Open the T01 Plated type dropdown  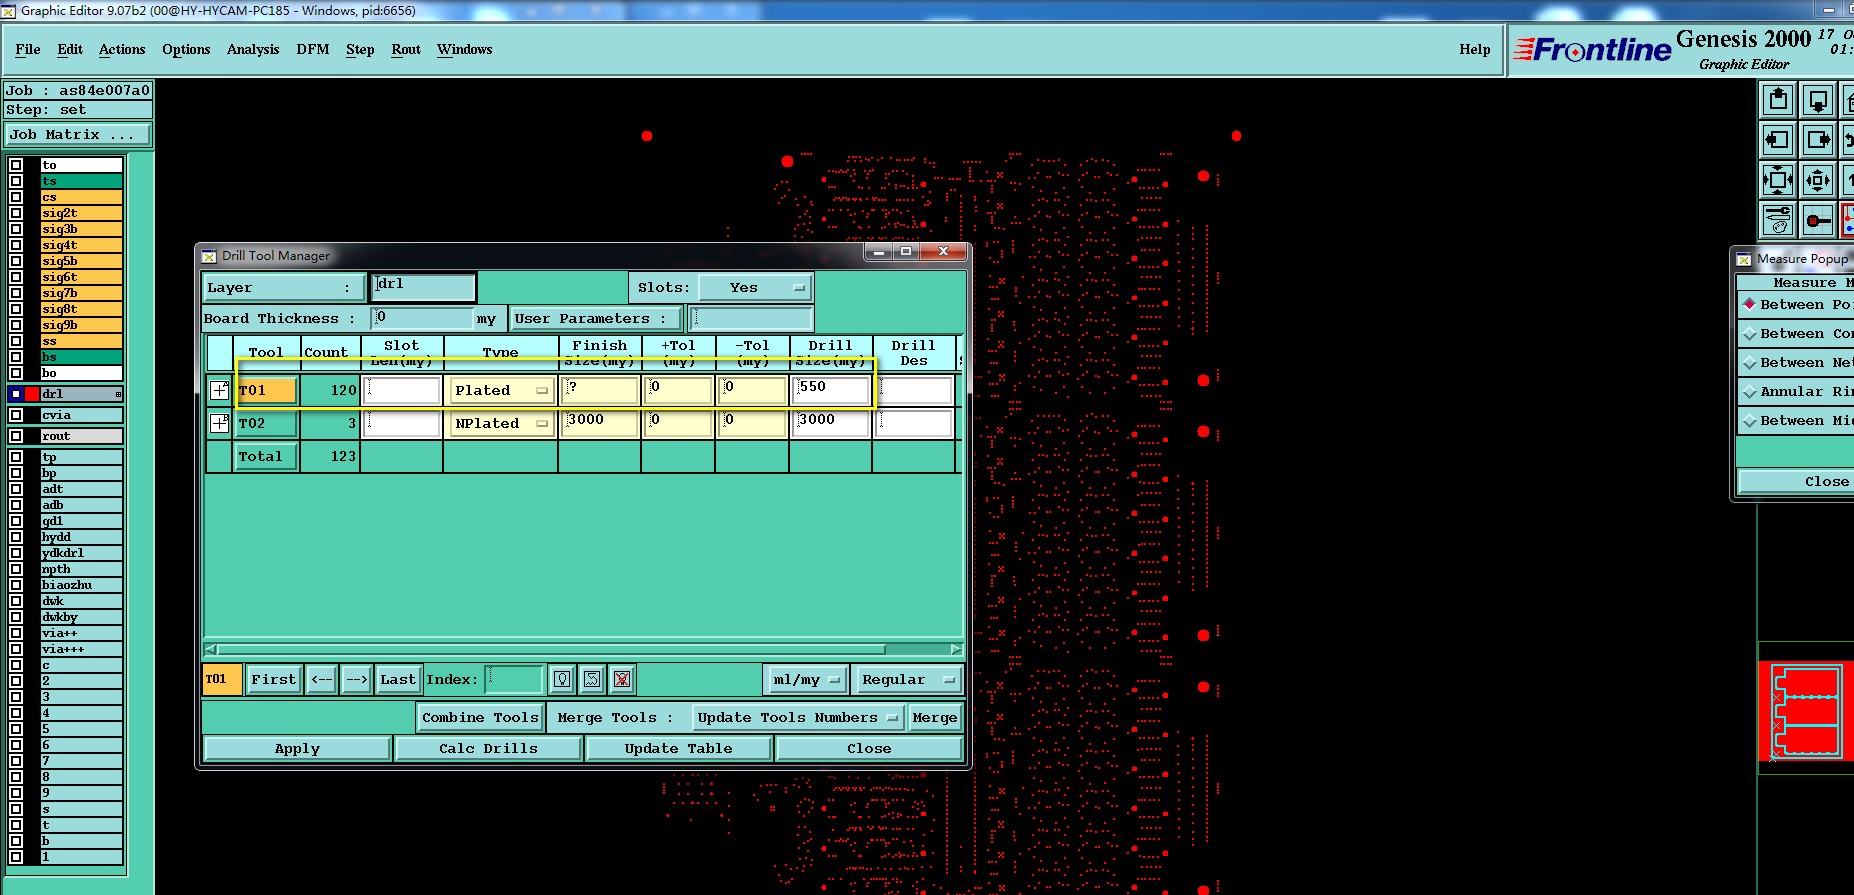501,391
